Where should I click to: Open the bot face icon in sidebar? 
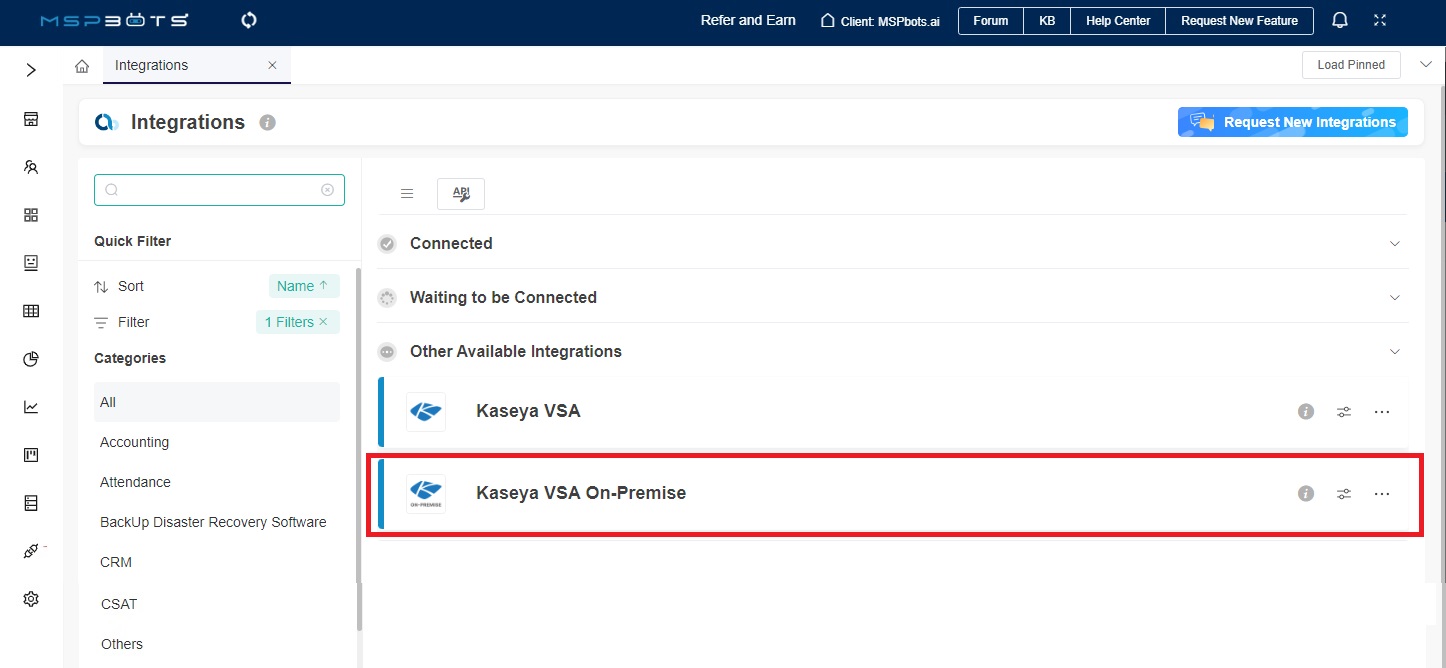pyautogui.click(x=31, y=263)
